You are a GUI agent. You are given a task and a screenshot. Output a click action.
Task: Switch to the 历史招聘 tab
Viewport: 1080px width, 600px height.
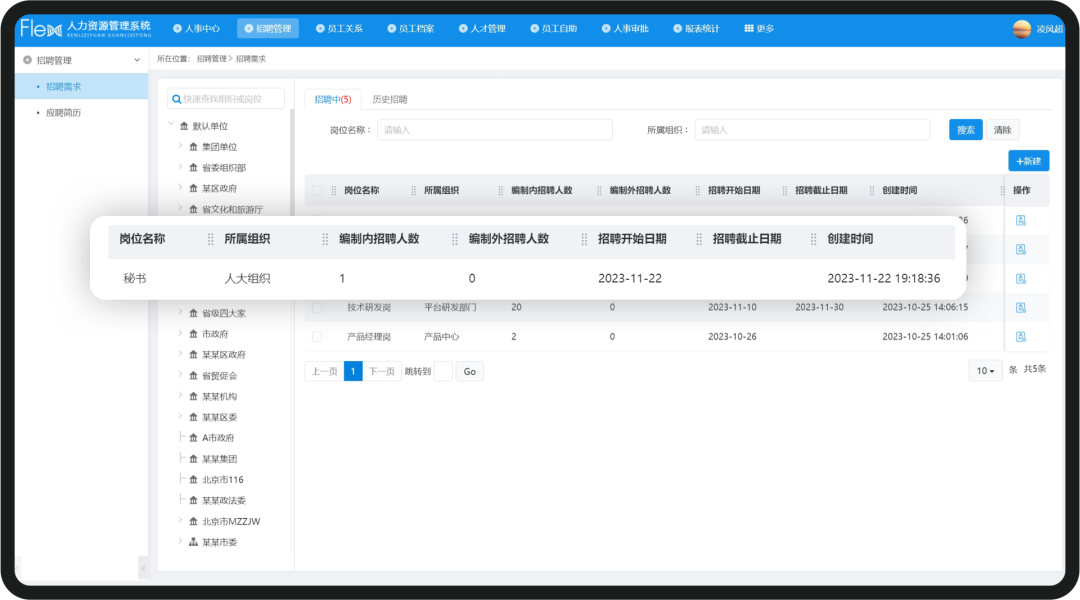389,100
